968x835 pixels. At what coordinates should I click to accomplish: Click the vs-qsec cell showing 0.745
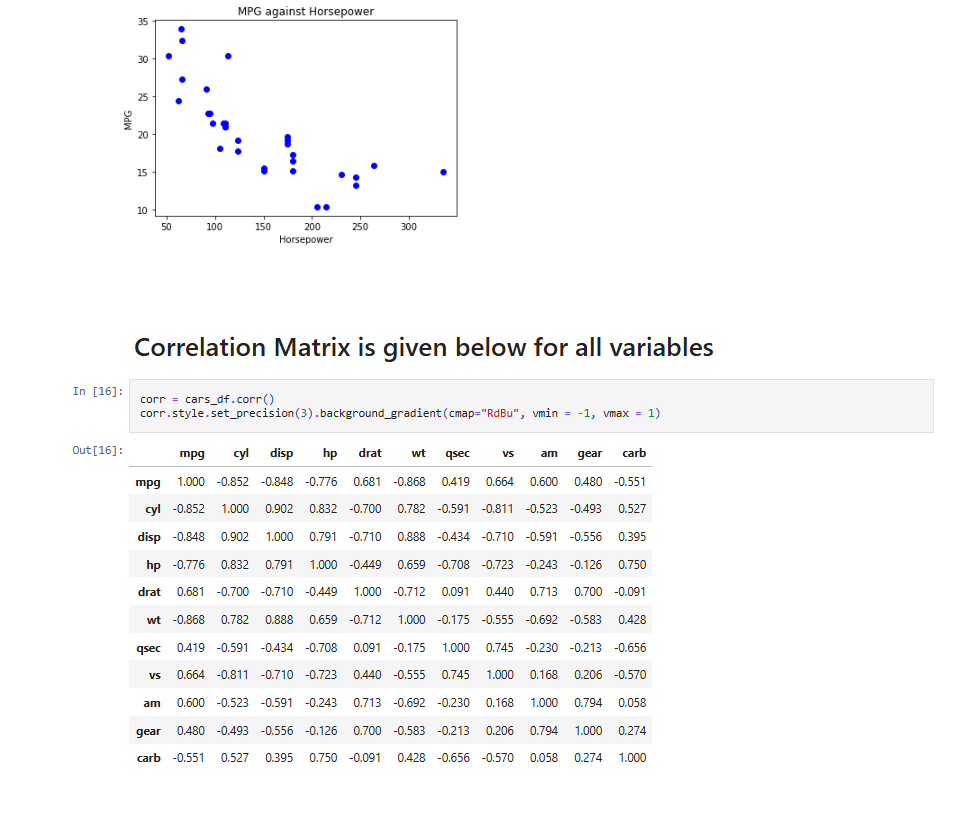point(455,675)
